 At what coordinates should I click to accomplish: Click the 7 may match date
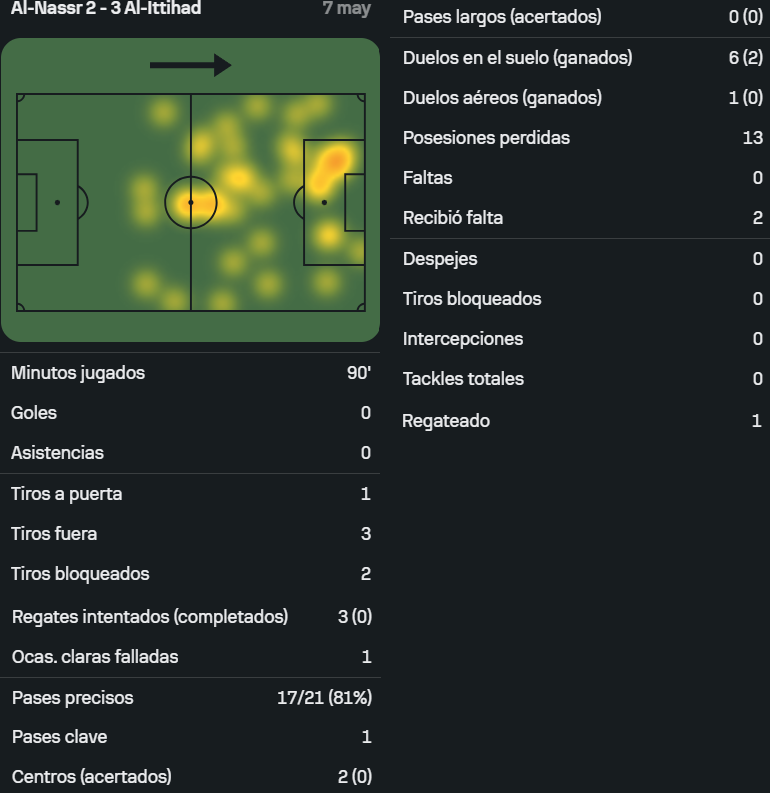[x=347, y=8]
